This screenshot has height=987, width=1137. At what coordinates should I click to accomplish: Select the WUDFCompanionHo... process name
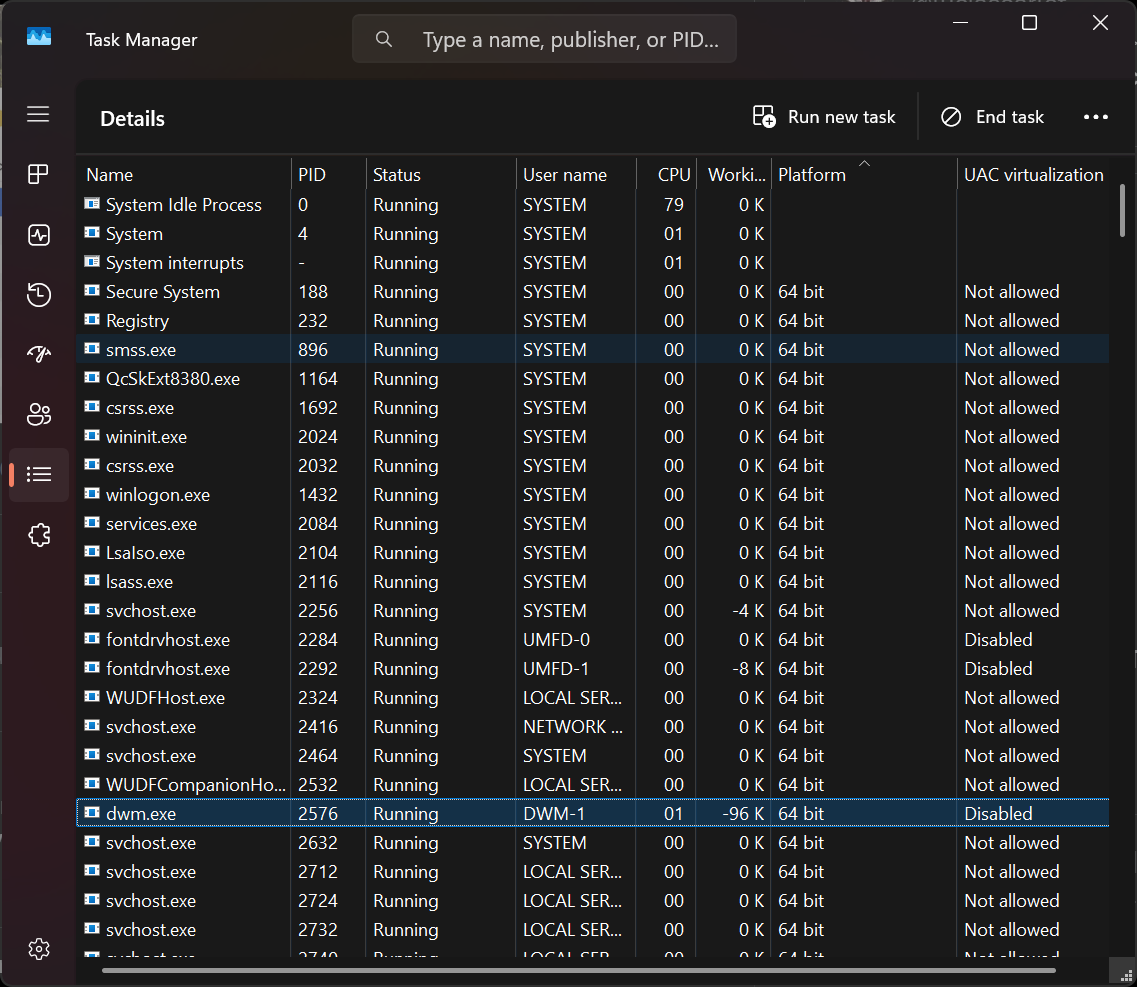click(x=196, y=785)
